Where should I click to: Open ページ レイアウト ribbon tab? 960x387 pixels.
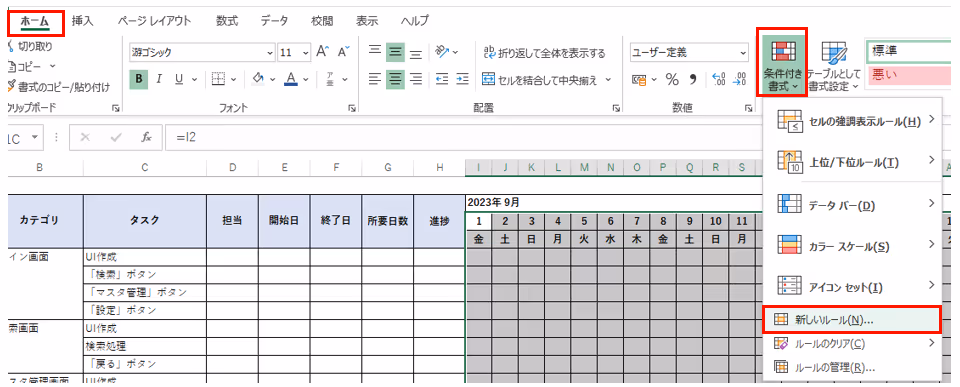[x=155, y=21]
